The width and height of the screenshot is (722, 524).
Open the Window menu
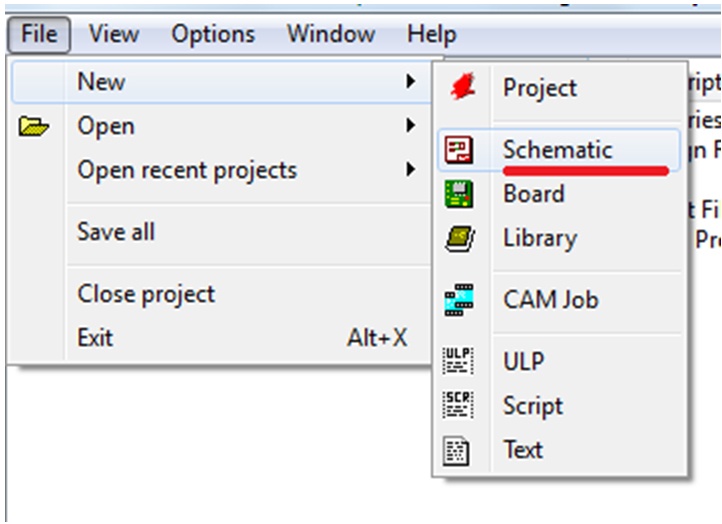329,34
